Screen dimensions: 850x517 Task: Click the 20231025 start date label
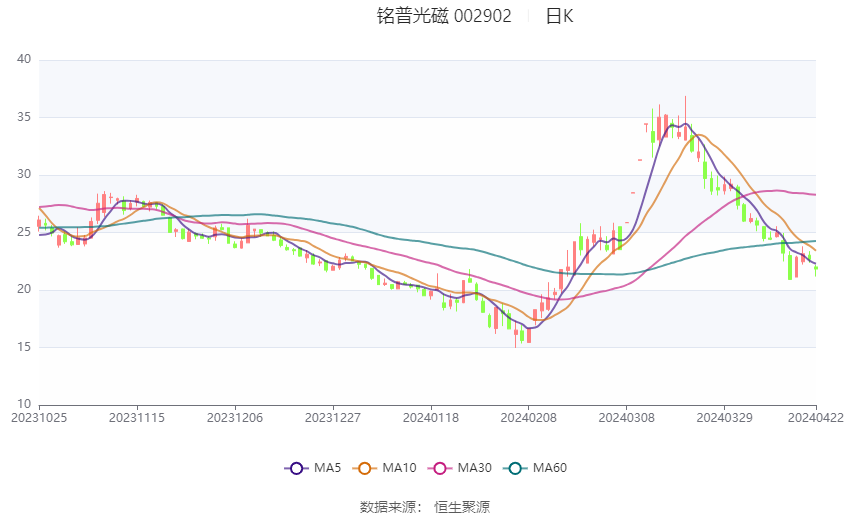click(x=39, y=418)
